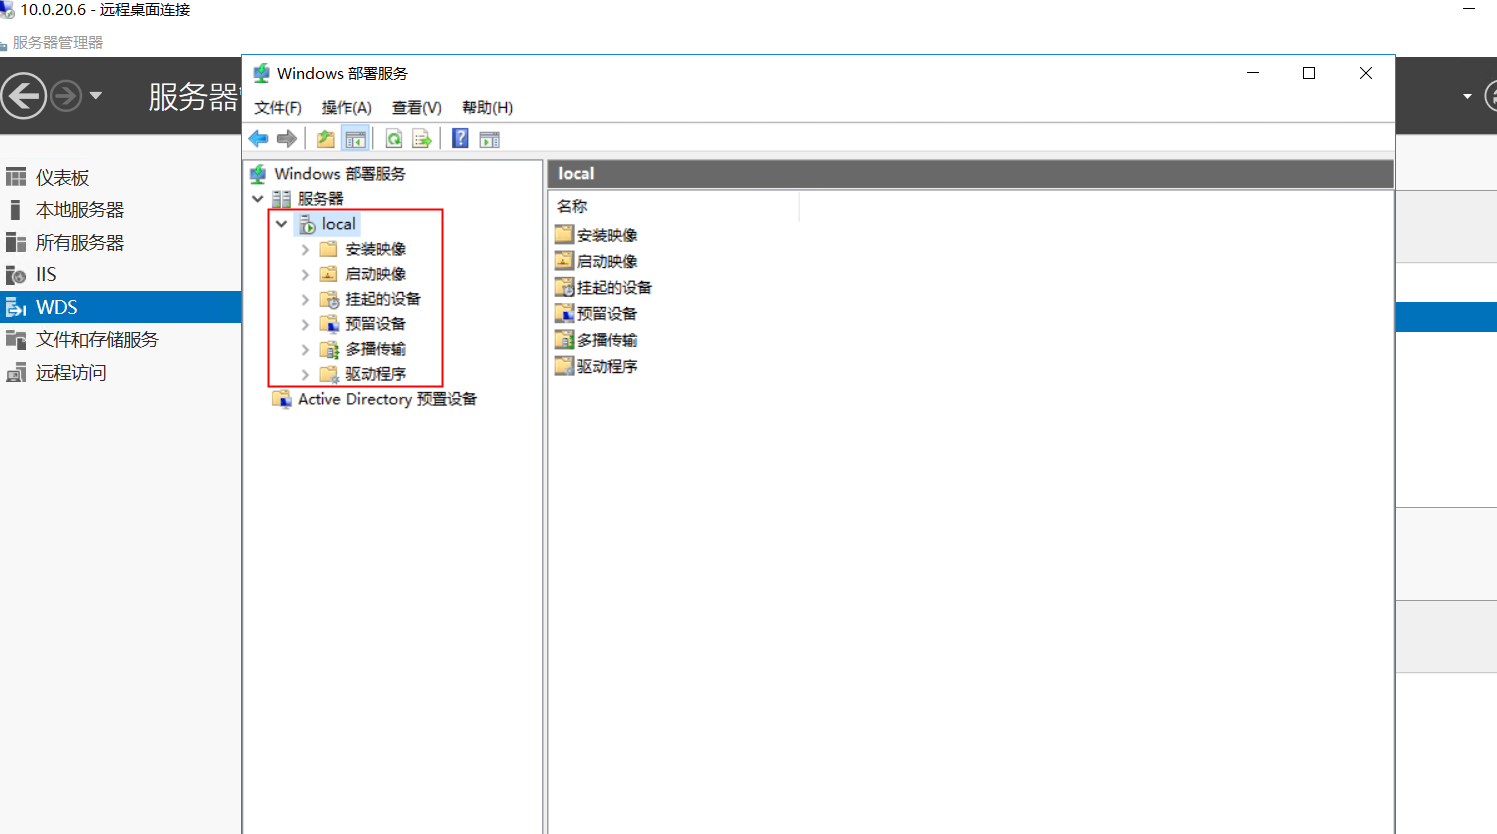The width and height of the screenshot is (1497, 834).
Task: Select Active Directory 预置设备 tree item
Action: coord(387,399)
